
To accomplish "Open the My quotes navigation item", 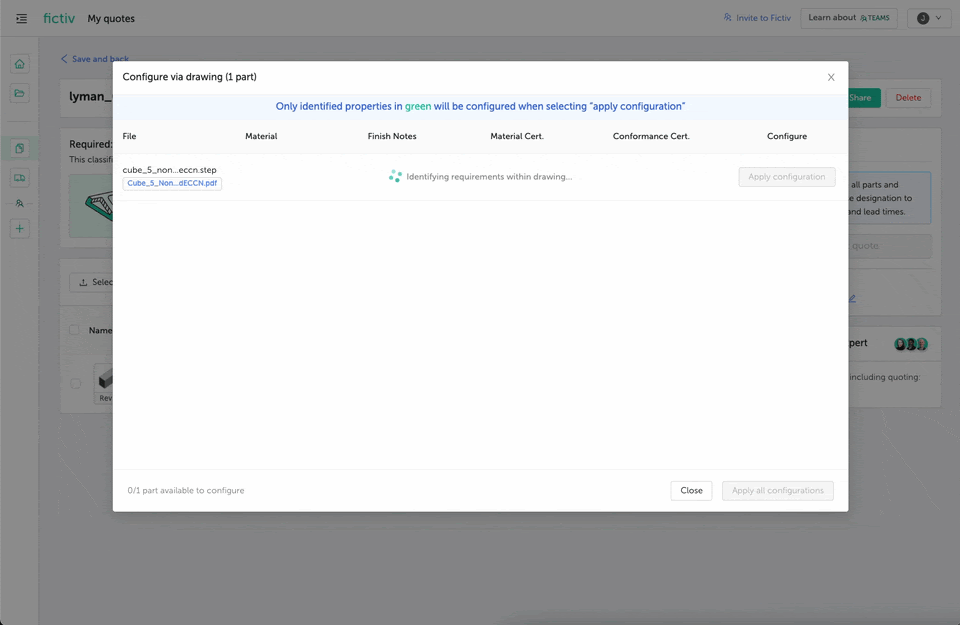I will click(x=113, y=18).
